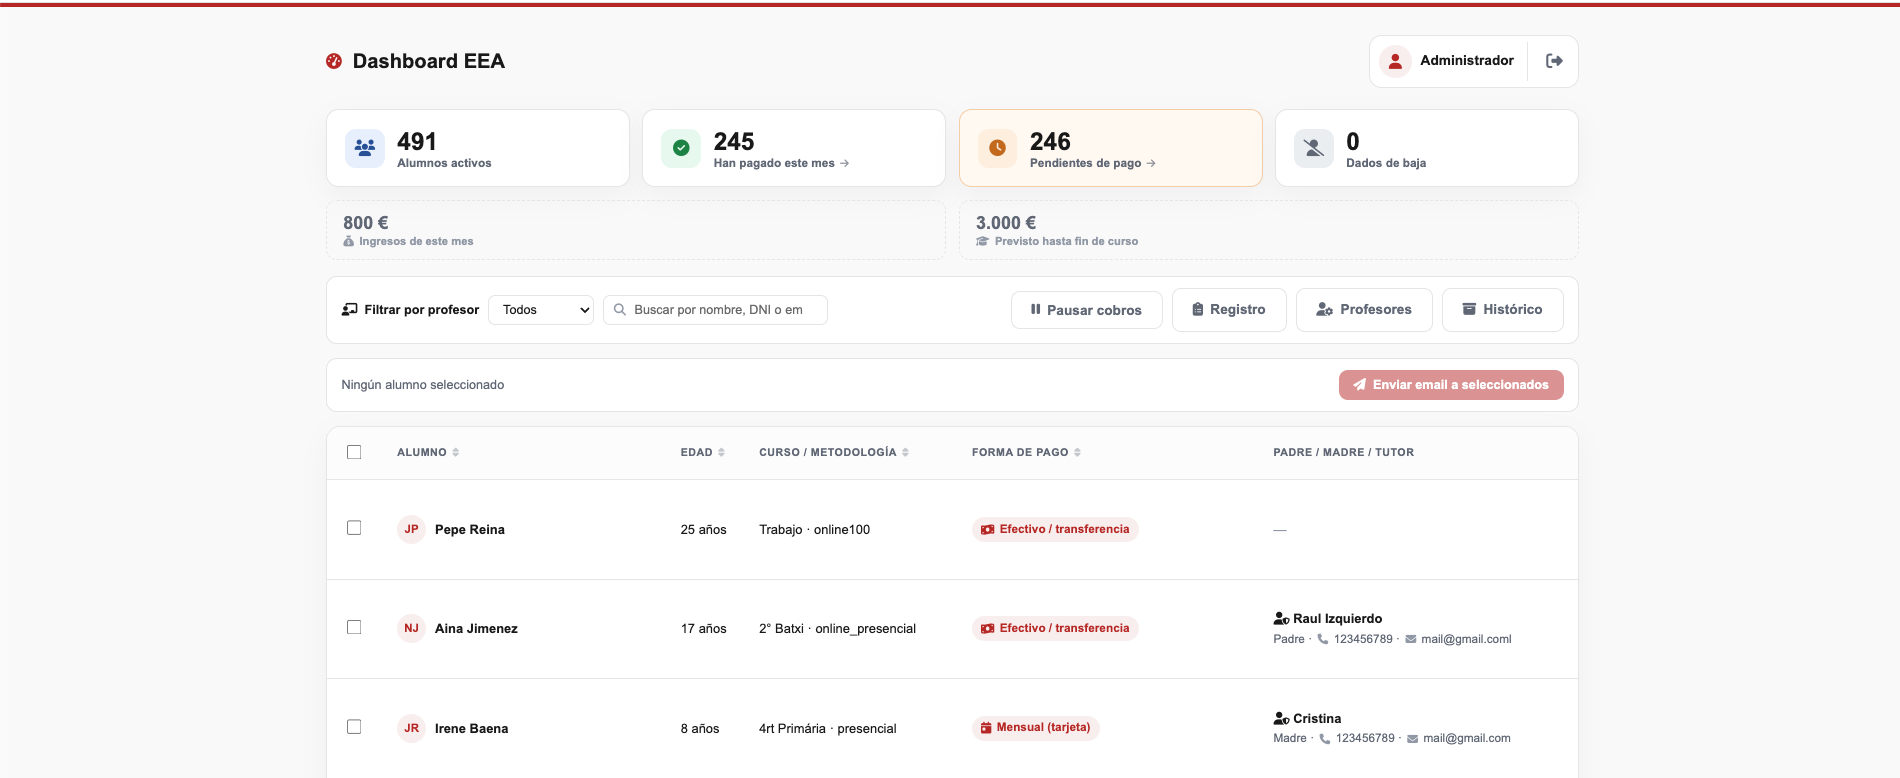Click the phone icon in Raul Izquierdo's contact line
Image resolution: width=1900 pixels, height=778 pixels.
[1323, 639]
